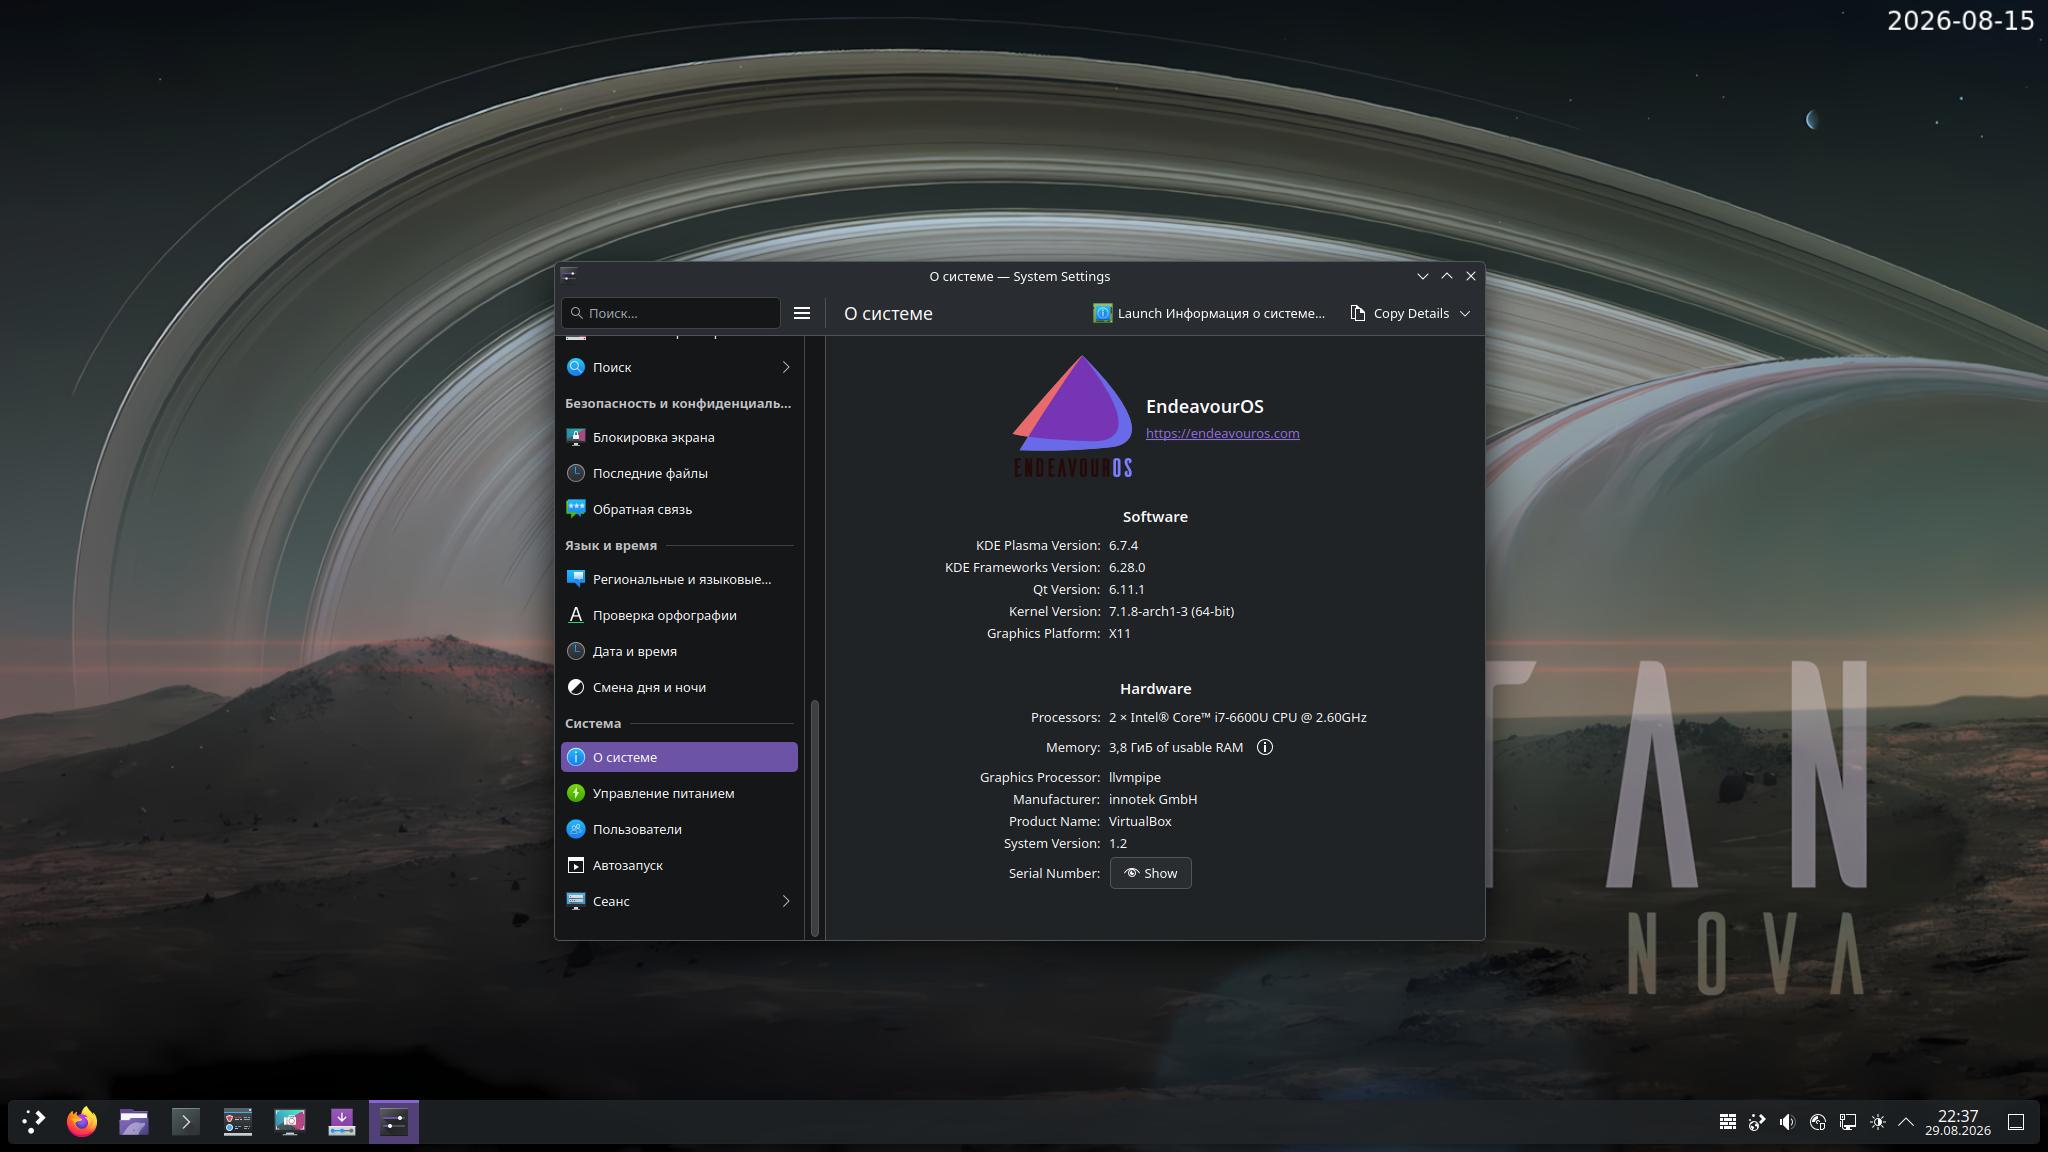
Task: Open the digital clock calendar
Action: 1958,1122
